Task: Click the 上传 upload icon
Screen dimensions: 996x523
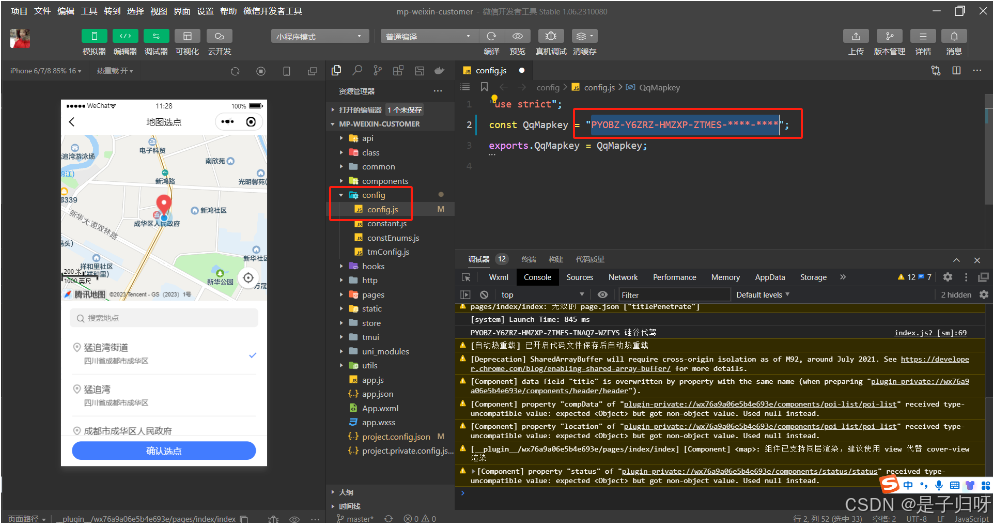Action: (856, 36)
